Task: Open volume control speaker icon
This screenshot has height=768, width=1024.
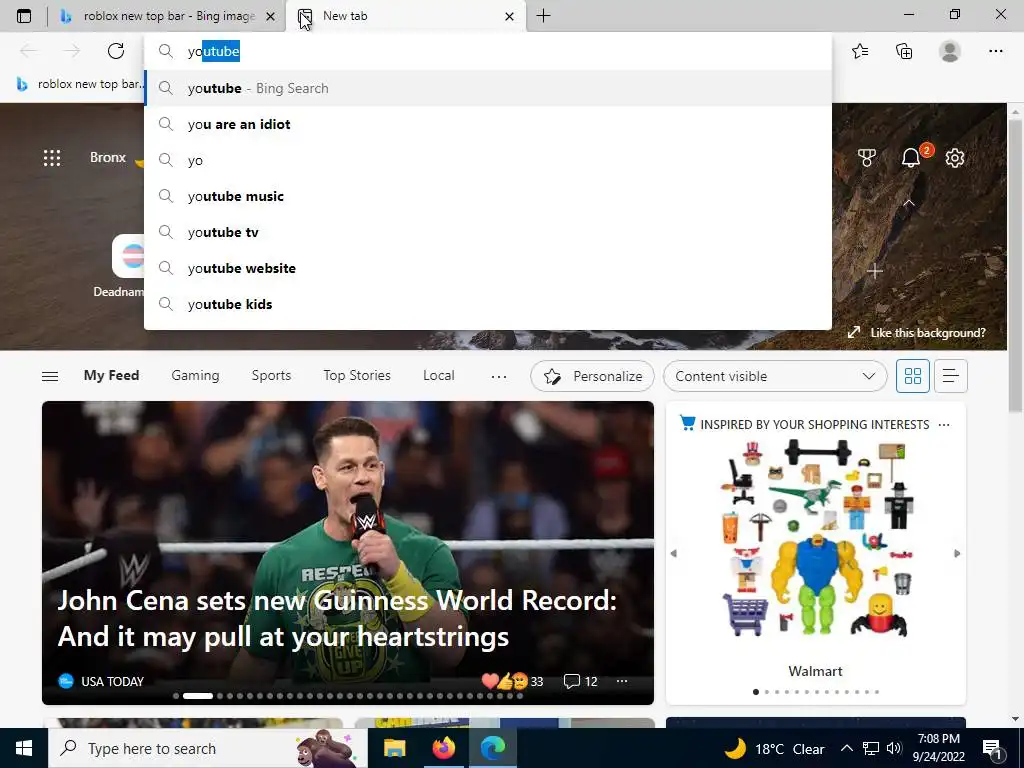Action: point(894,748)
